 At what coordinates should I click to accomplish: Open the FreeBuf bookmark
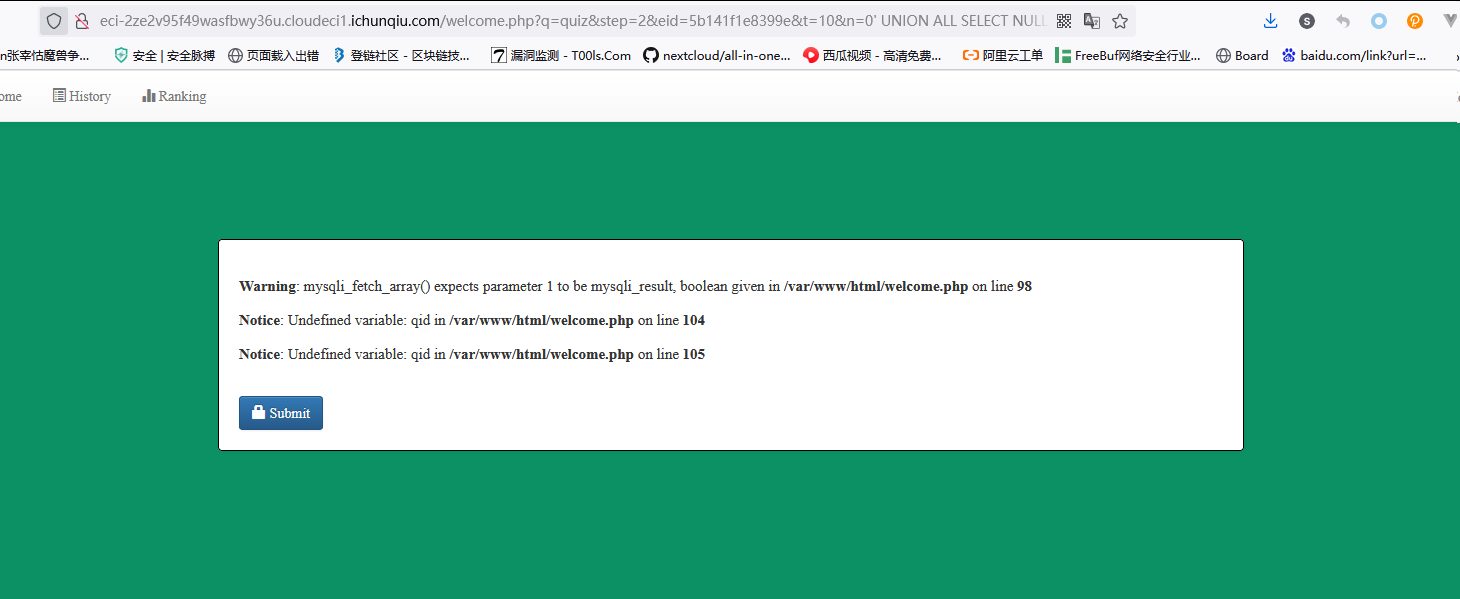(x=1128, y=56)
